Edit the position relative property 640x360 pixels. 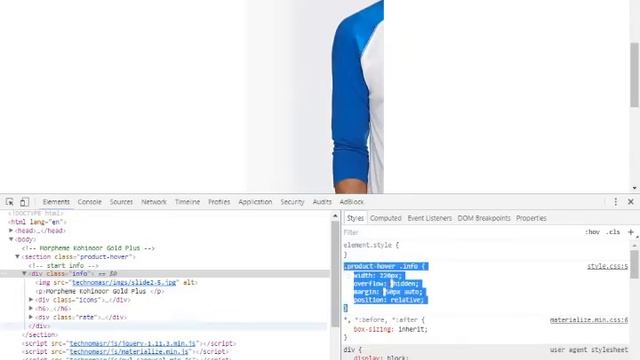click(390, 300)
